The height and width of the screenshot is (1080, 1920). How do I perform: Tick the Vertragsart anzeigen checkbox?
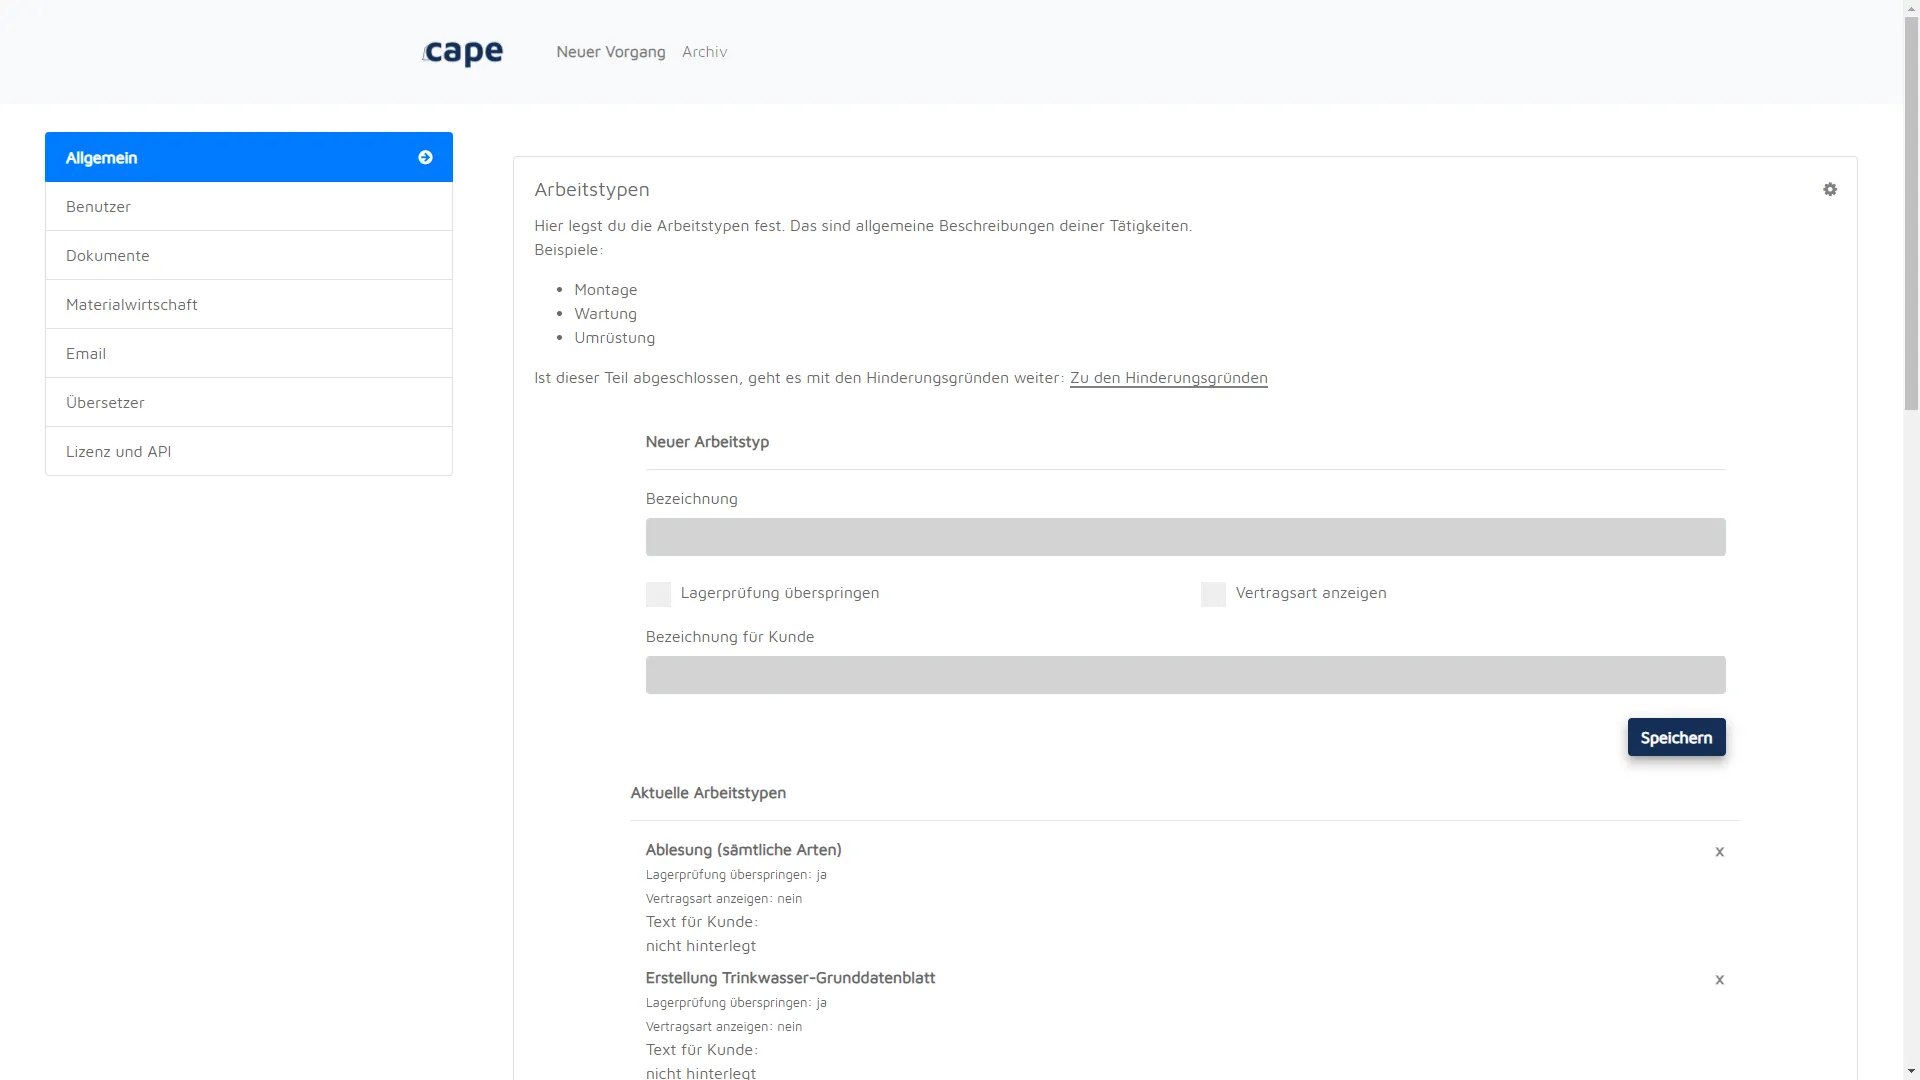point(1213,594)
